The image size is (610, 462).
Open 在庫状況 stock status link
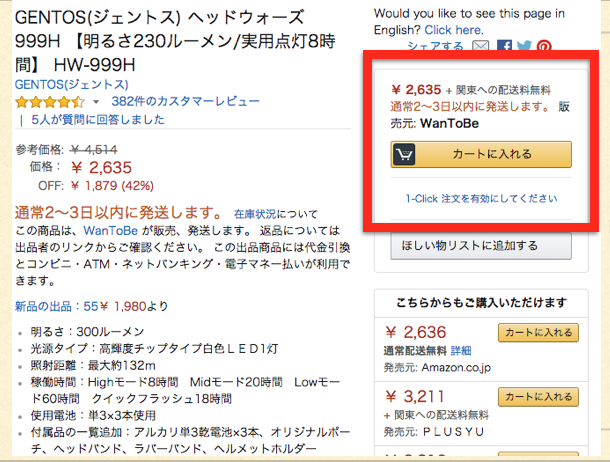pos(255,214)
